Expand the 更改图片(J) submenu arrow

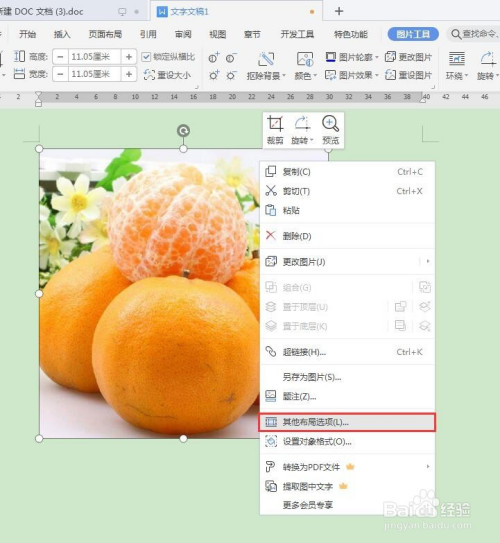coord(428,261)
